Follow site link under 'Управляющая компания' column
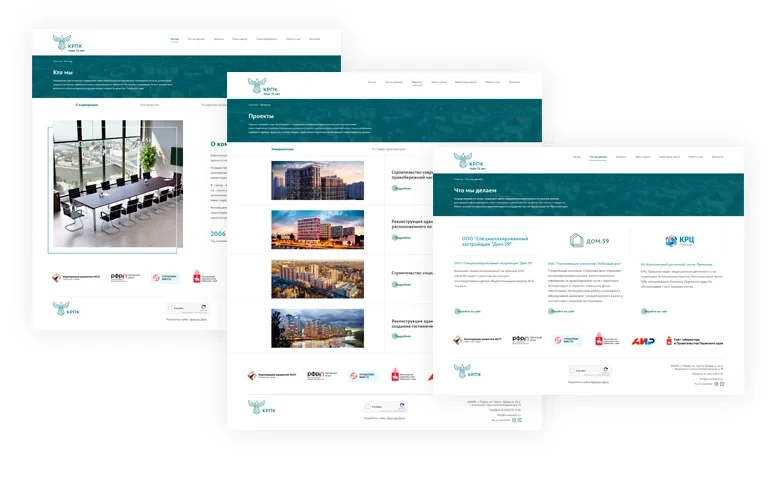 click(561, 311)
